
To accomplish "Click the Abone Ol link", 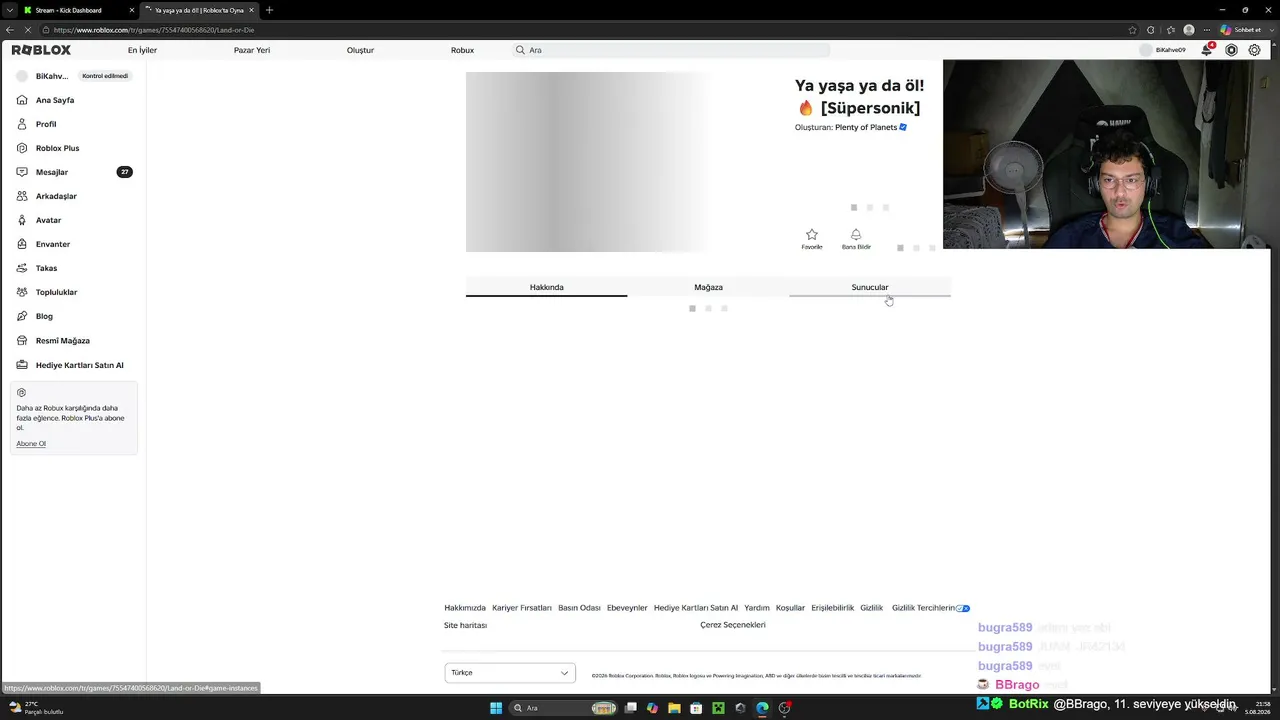I will pos(31,444).
